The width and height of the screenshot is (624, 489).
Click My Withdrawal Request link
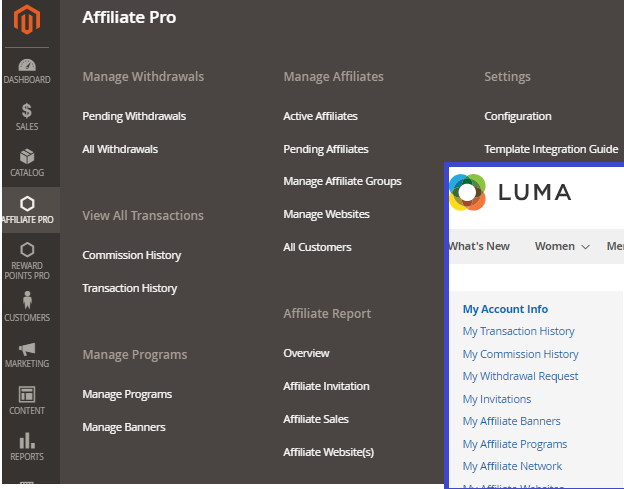pyautogui.click(x=521, y=376)
